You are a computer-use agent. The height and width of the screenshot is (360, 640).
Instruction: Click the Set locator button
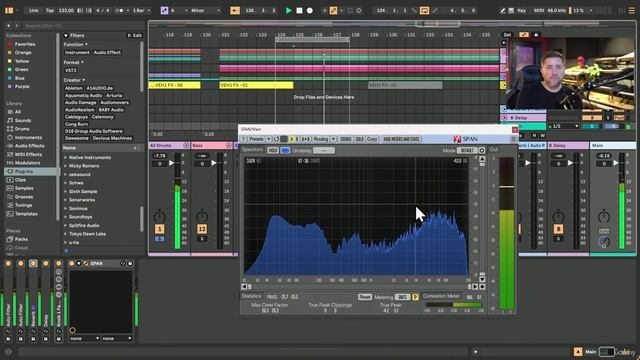coord(507,35)
